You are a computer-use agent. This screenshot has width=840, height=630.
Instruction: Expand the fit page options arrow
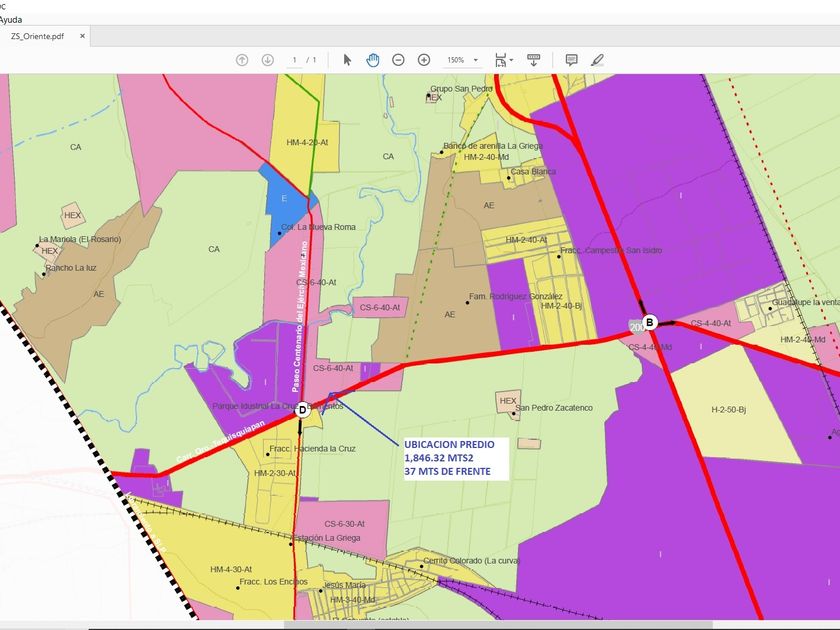(x=513, y=60)
